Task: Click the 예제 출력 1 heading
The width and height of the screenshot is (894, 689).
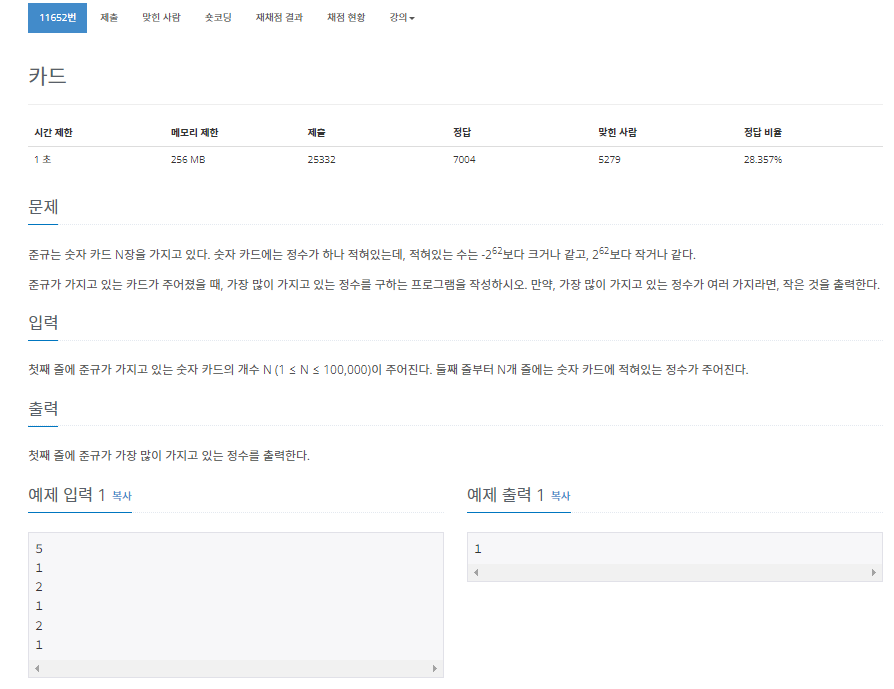Action: (x=506, y=495)
